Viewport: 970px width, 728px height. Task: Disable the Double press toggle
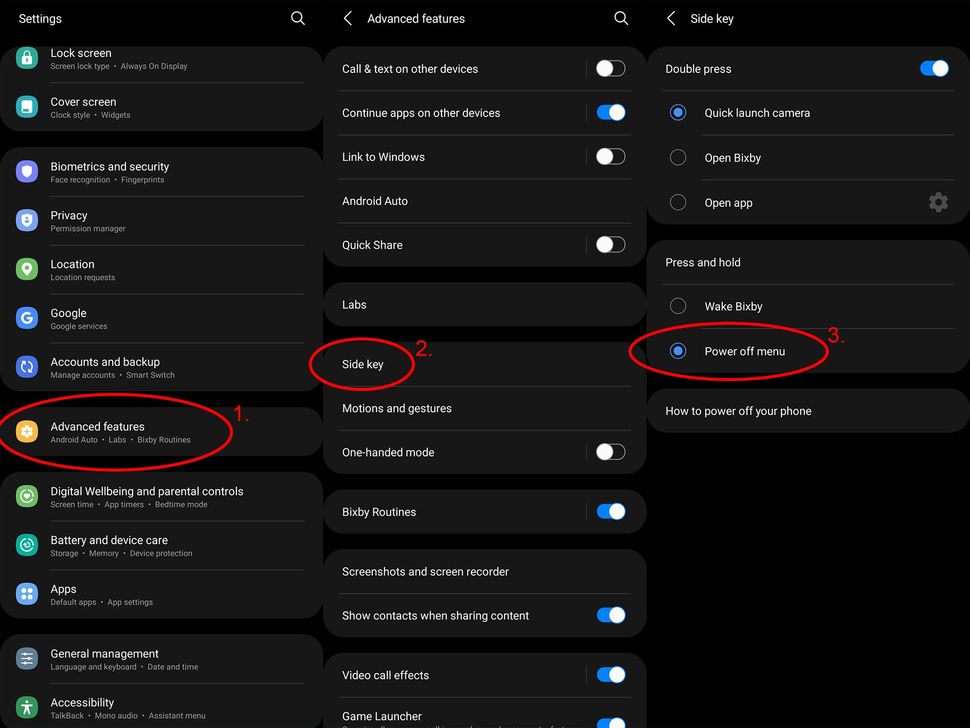(x=934, y=69)
